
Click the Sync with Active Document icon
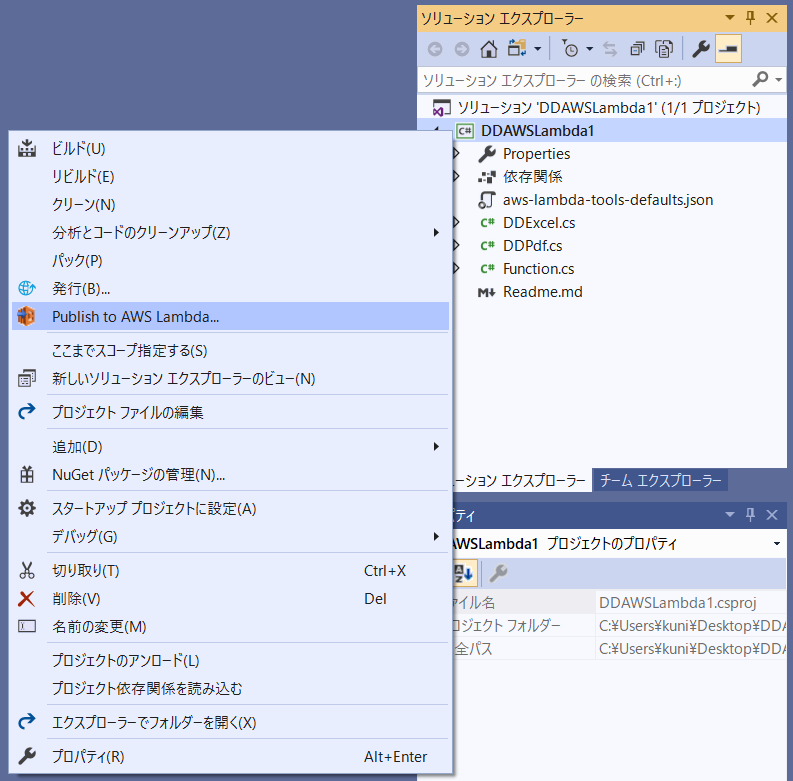tap(610, 49)
